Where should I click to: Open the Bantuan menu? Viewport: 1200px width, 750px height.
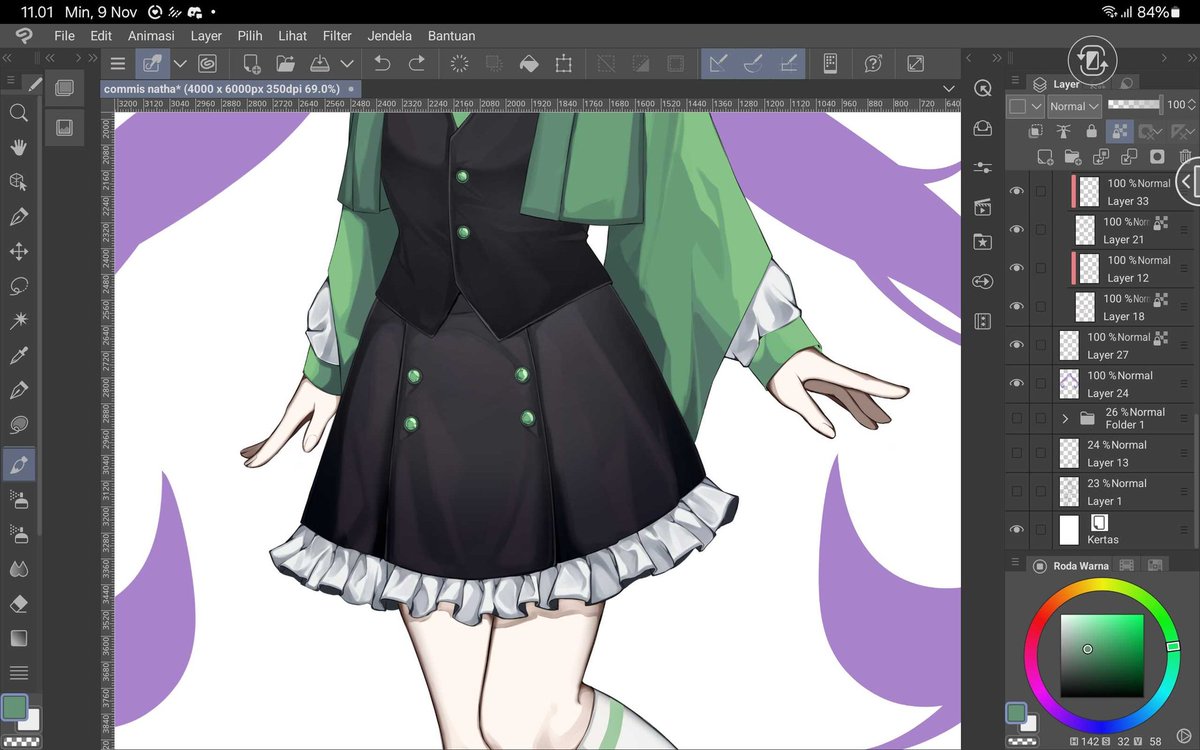click(451, 35)
